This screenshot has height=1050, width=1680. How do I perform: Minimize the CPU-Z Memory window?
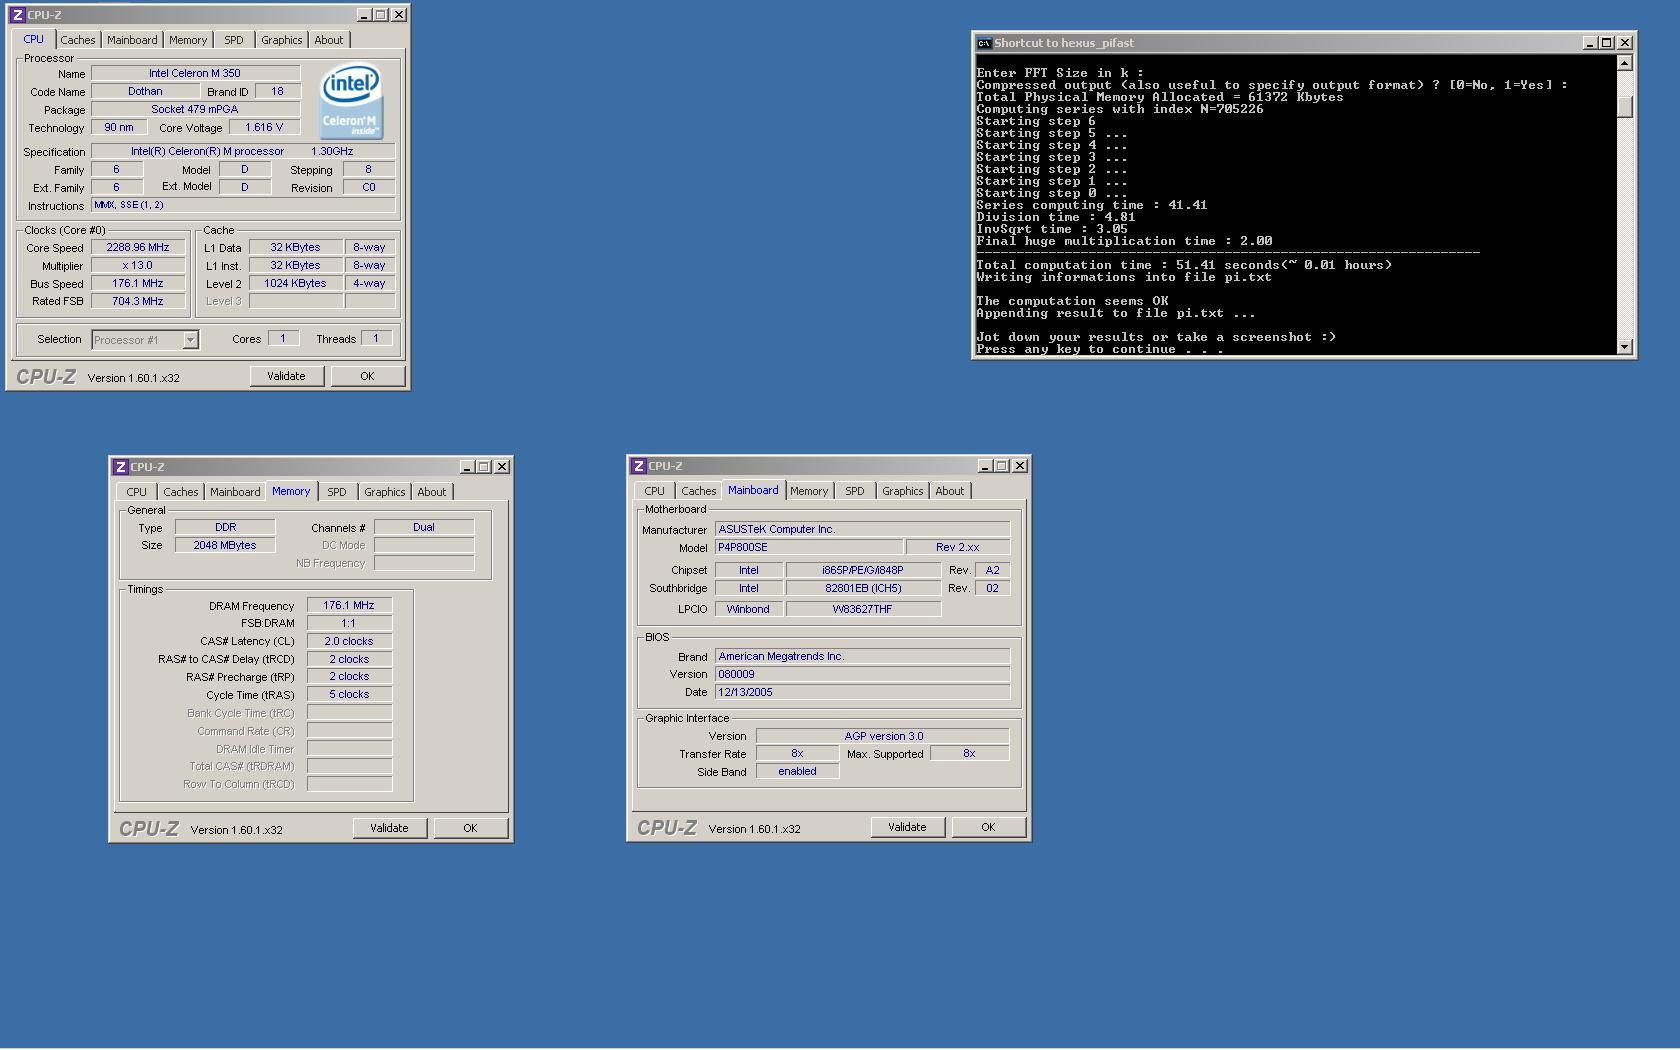(x=467, y=467)
